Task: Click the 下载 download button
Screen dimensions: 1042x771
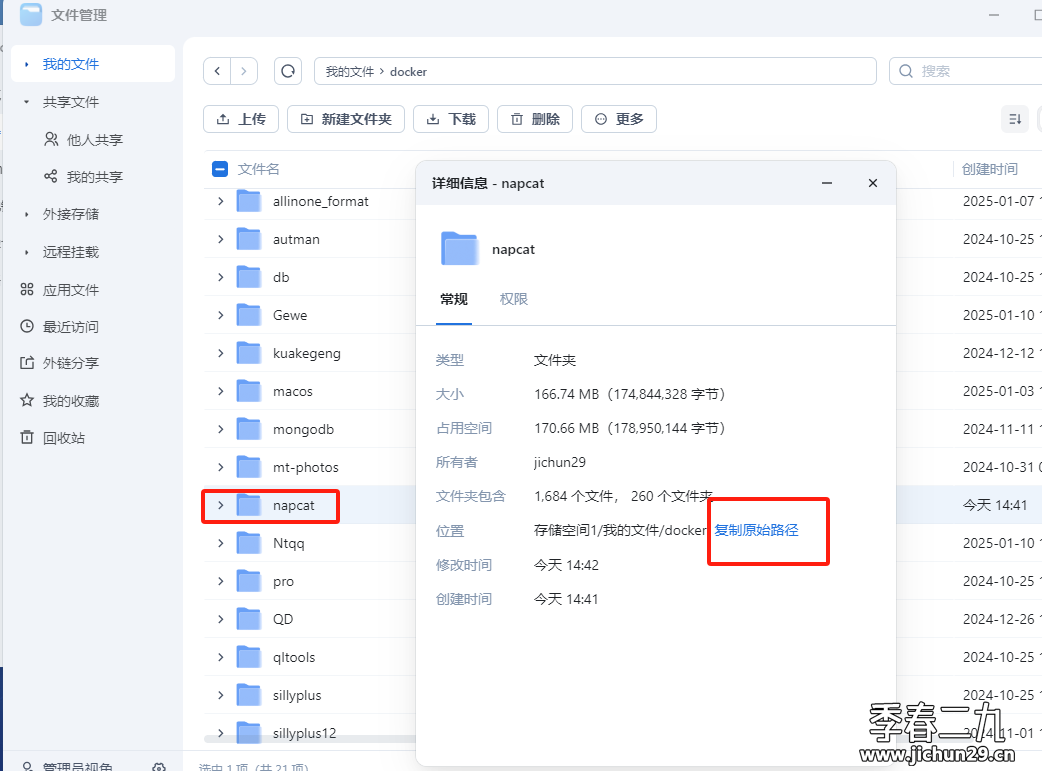Action: (x=451, y=119)
